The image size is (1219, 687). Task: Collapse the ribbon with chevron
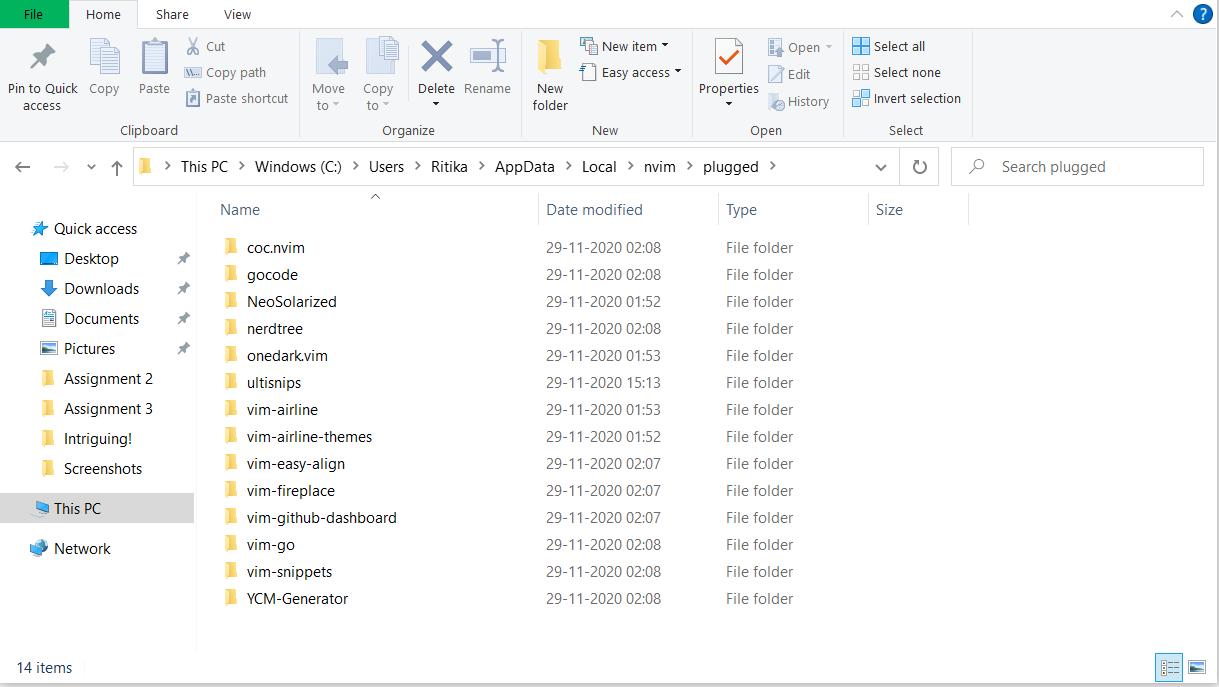(x=1177, y=14)
